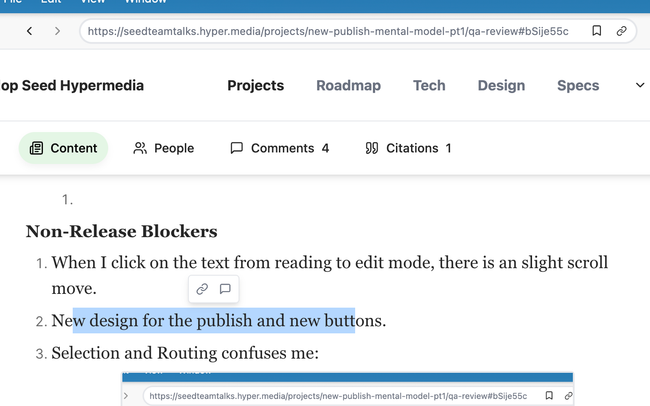This screenshot has width=650, height=406.
Task: View the Comments 4 tab
Action: tap(279, 148)
